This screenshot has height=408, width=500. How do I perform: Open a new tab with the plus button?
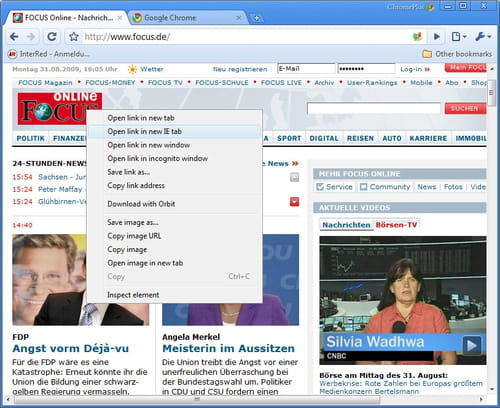(256, 18)
